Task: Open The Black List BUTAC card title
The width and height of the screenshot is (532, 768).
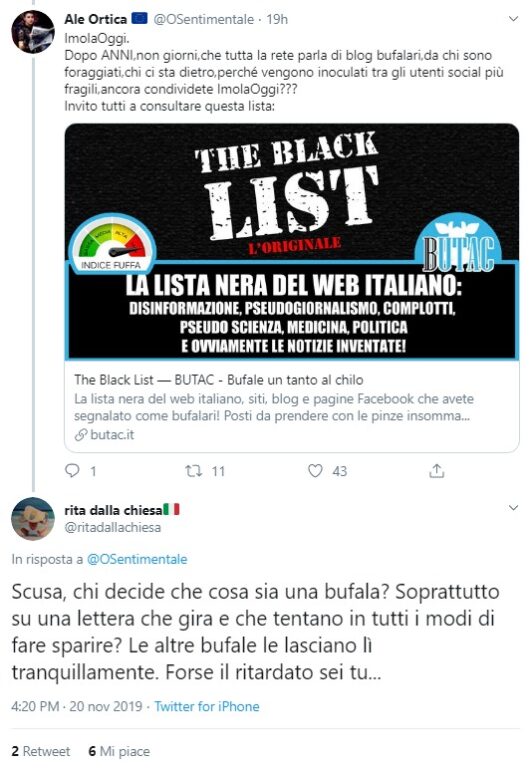Action: point(219,380)
